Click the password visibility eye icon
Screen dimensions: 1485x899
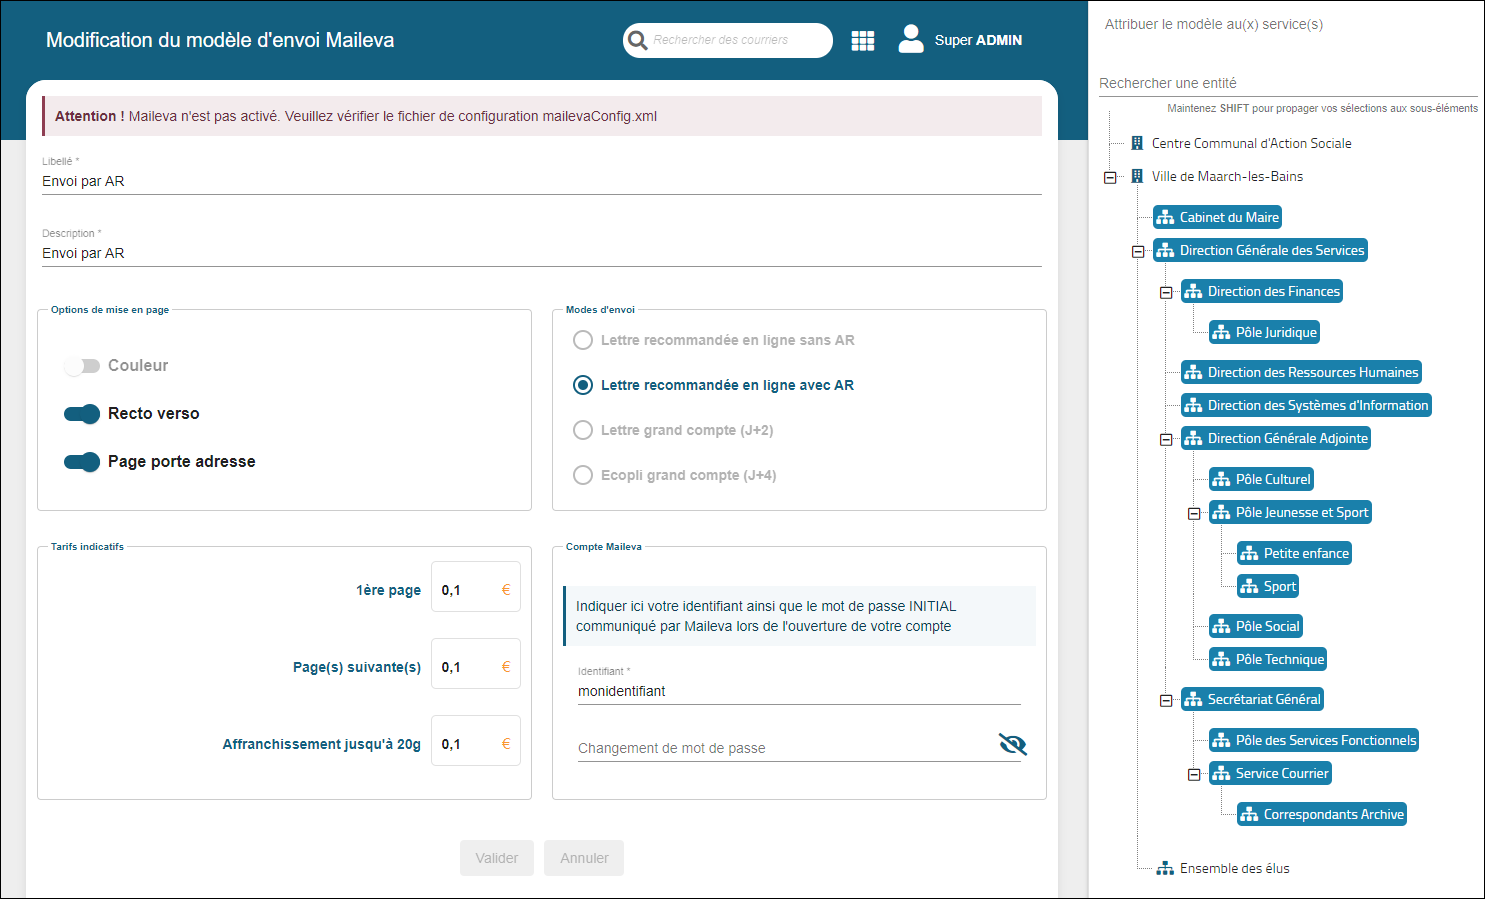1012,744
